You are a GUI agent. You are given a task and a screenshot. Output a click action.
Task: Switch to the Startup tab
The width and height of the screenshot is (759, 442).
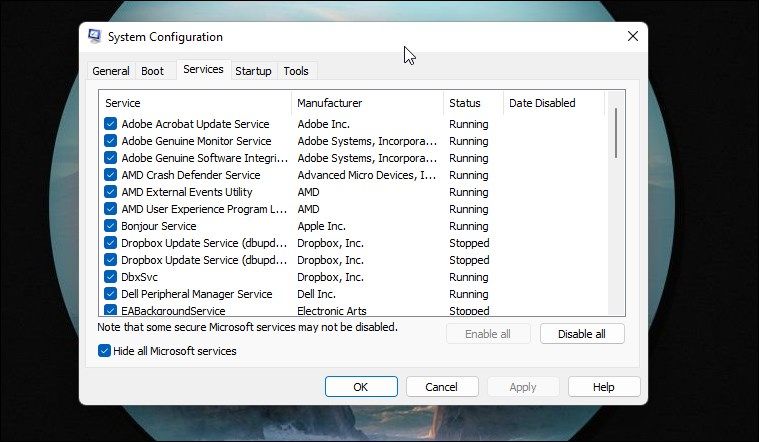pos(253,71)
